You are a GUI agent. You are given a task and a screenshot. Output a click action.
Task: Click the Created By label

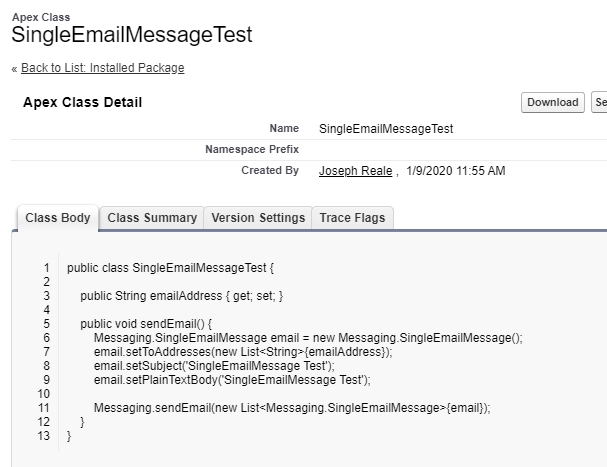270,170
